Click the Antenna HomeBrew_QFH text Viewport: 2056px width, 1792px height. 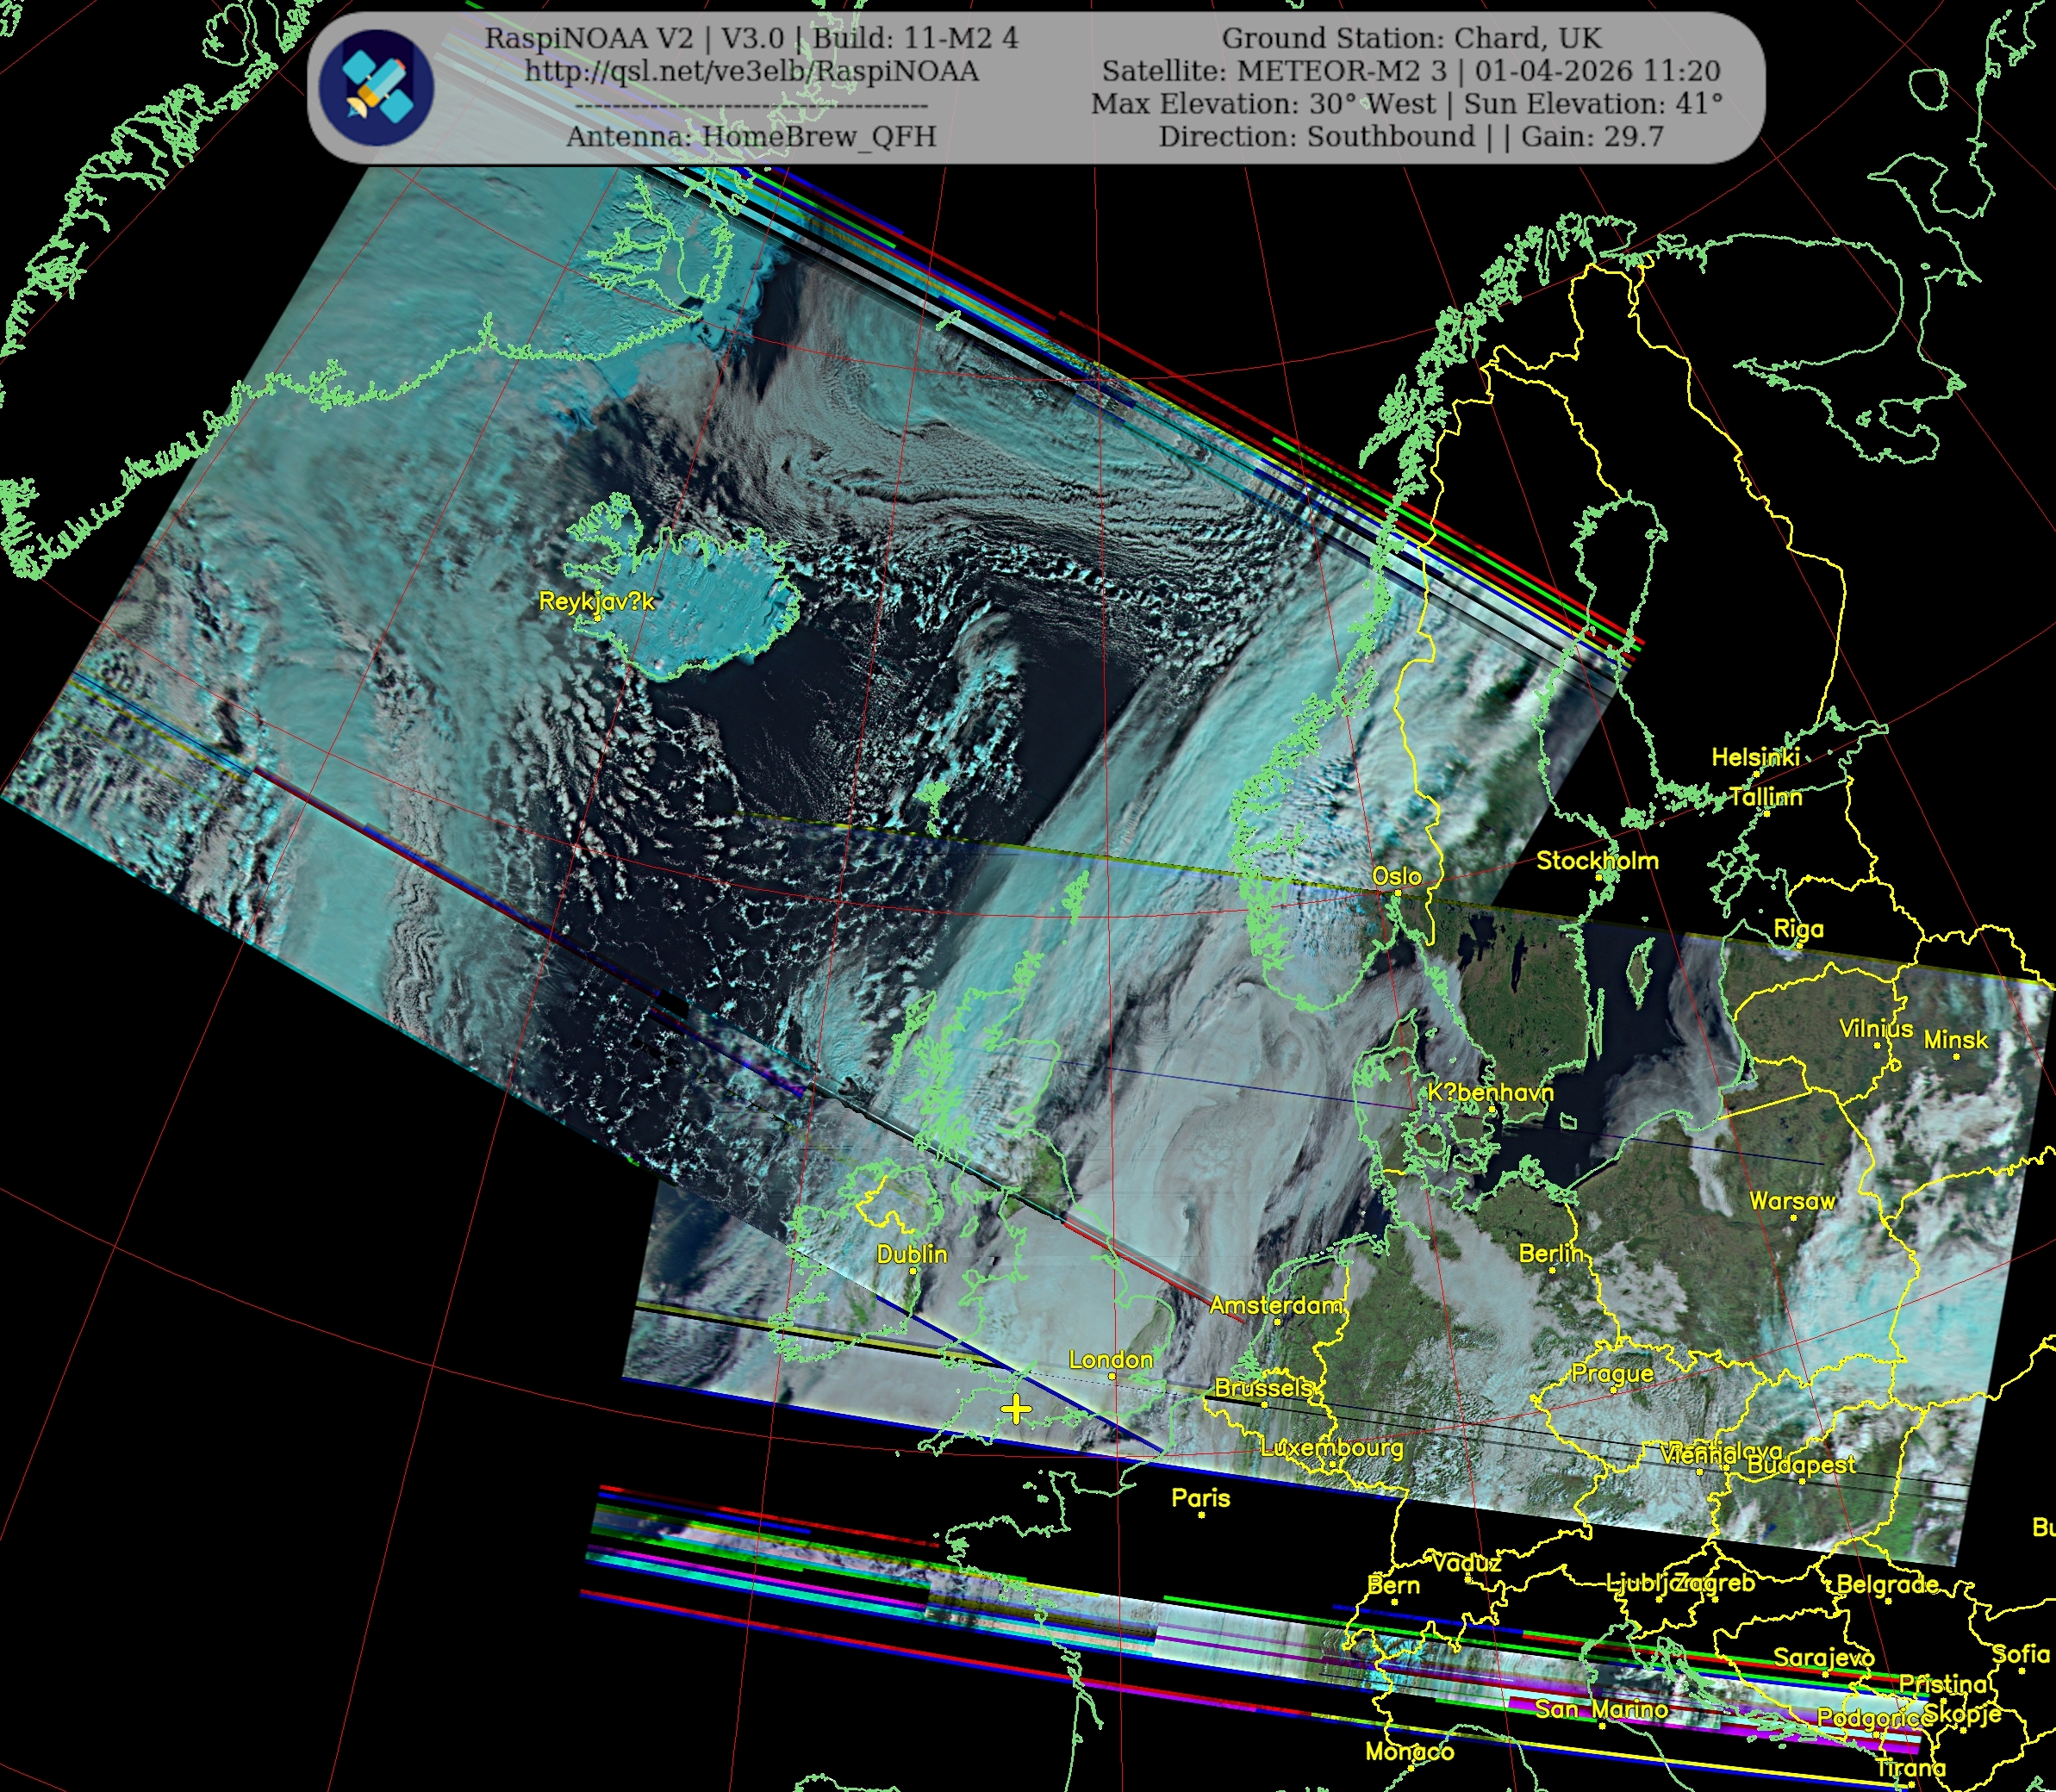pos(751,137)
